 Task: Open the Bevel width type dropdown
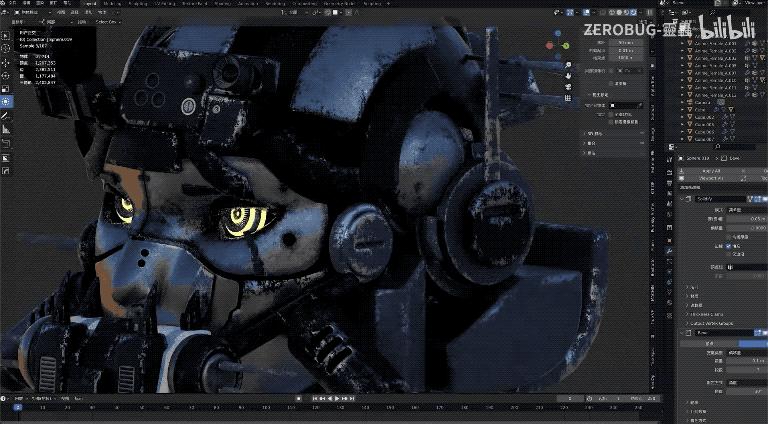click(x=747, y=353)
